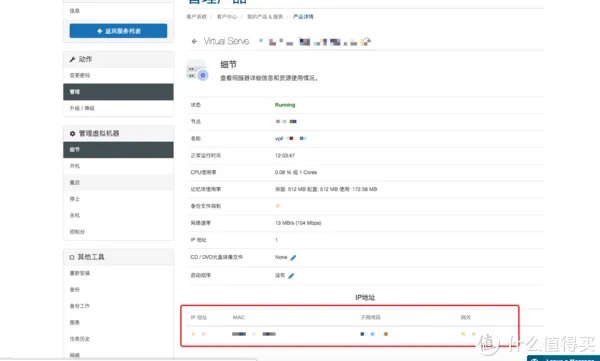This screenshot has height=361, width=600.
Task: Select the highlighted 细节 sidebar item
Action: point(118,150)
